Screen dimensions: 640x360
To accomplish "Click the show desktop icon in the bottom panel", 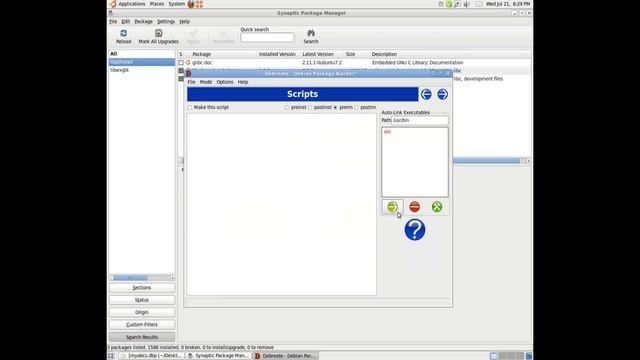I will pos(111,356).
